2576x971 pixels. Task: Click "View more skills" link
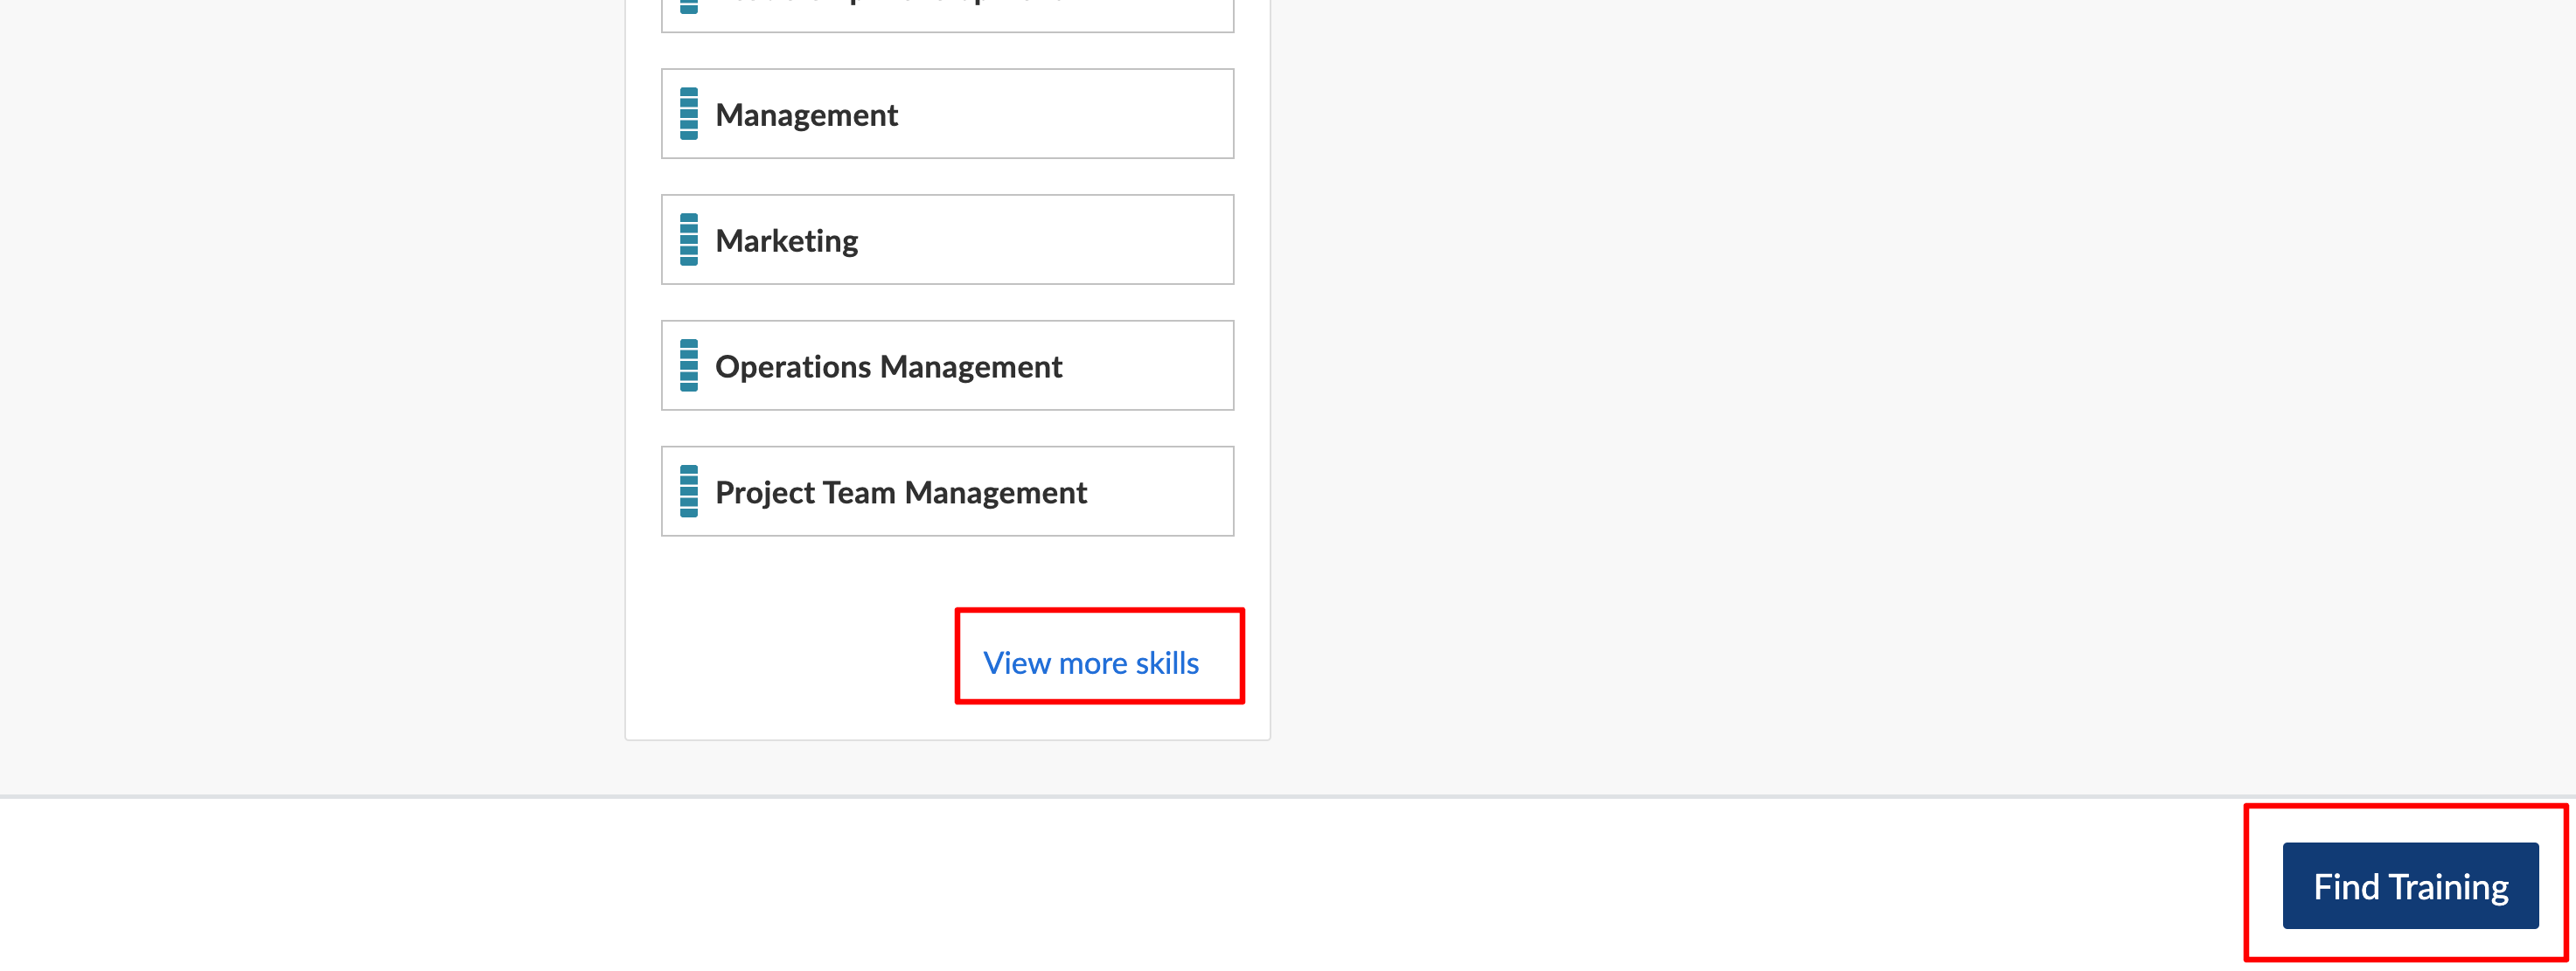pos(1090,663)
